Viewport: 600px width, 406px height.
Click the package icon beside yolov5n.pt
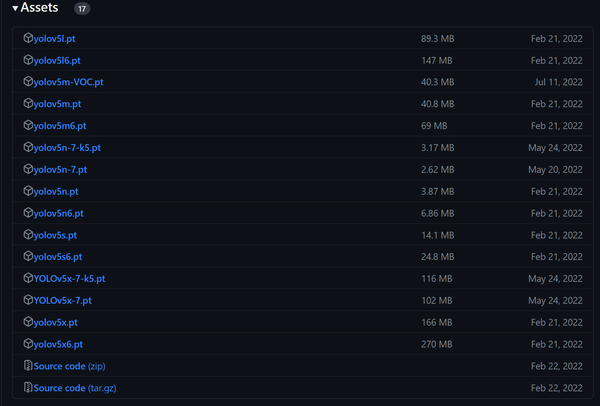(28, 191)
